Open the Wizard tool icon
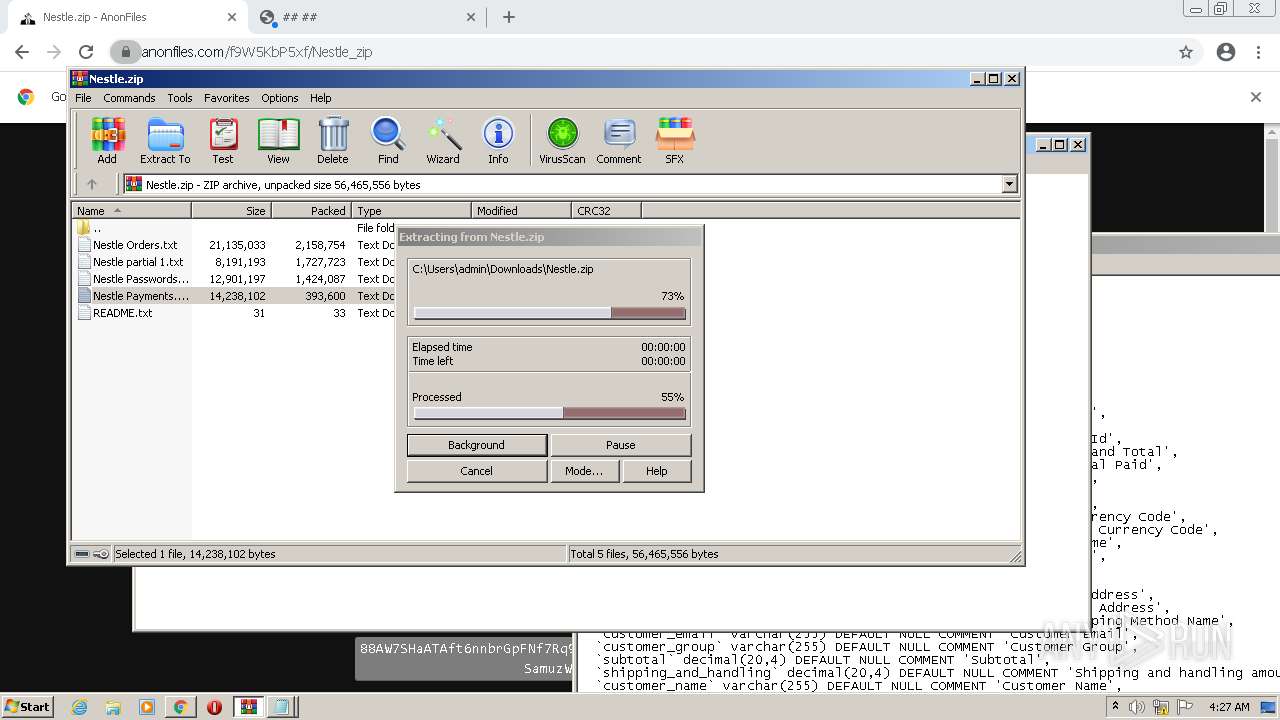The width and height of the screenshot is (1280, 720). (443, 140)
